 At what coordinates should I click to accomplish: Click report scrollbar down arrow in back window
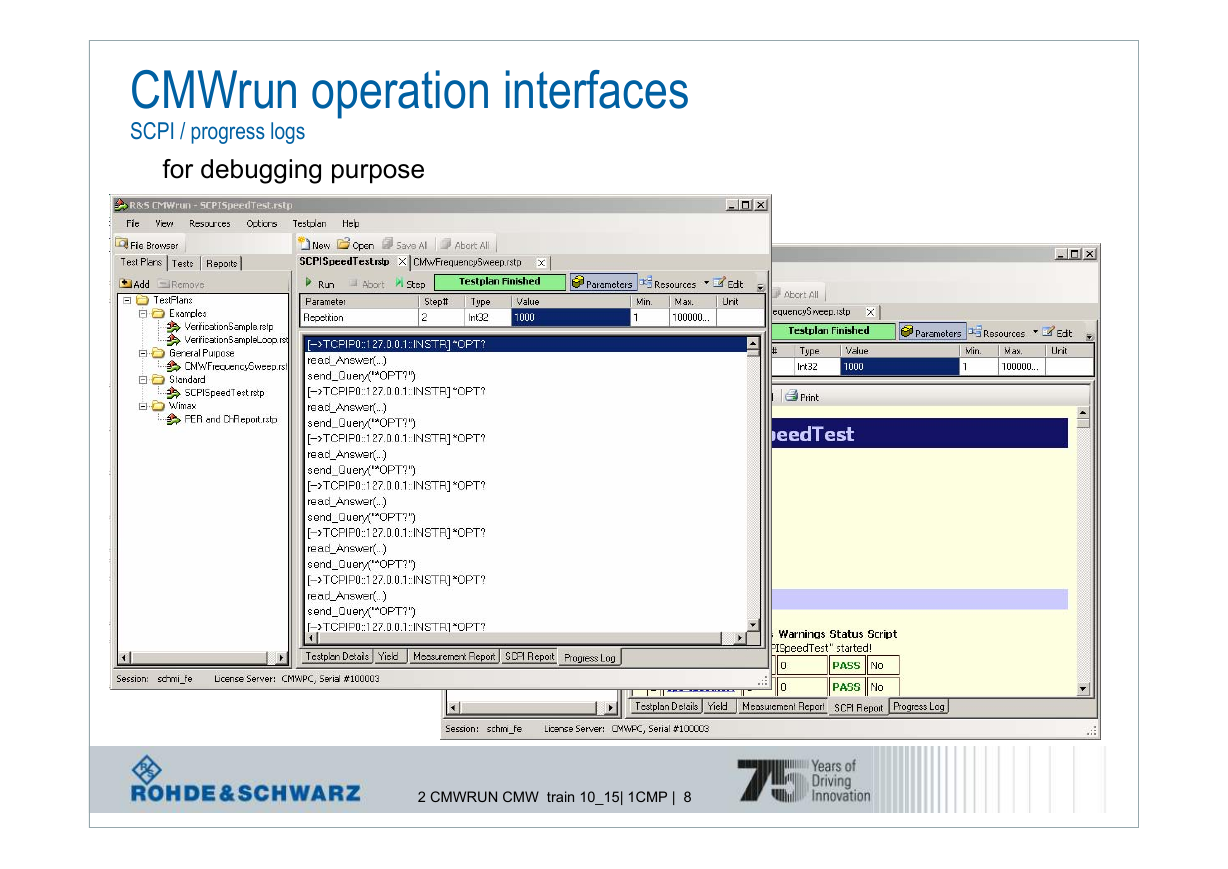coord(1083,688)
